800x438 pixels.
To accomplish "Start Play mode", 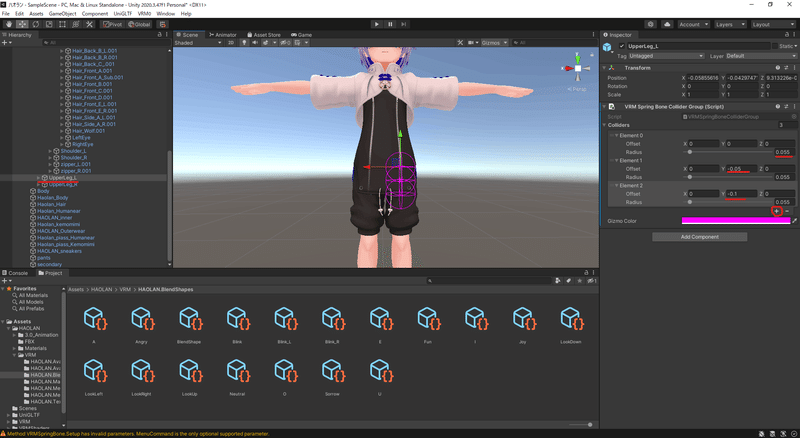I will click(377, 24).
